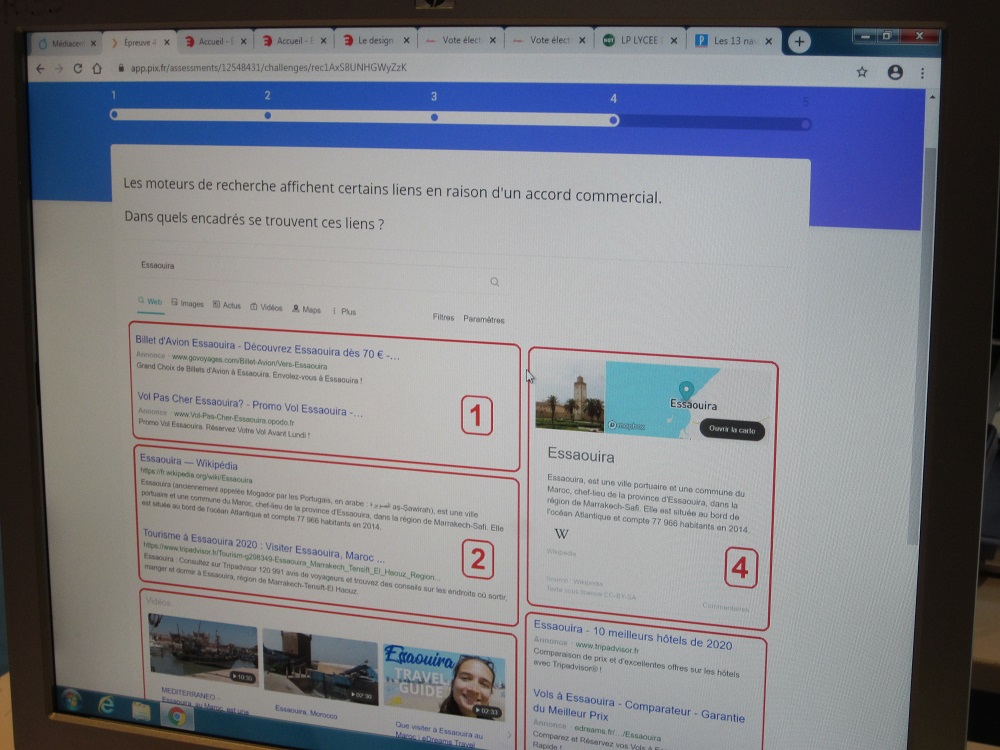This screenshot has width=1000, height=750.
Task: Play the 10:30 harbor video thumbnail
Action: tap(203, 650)
